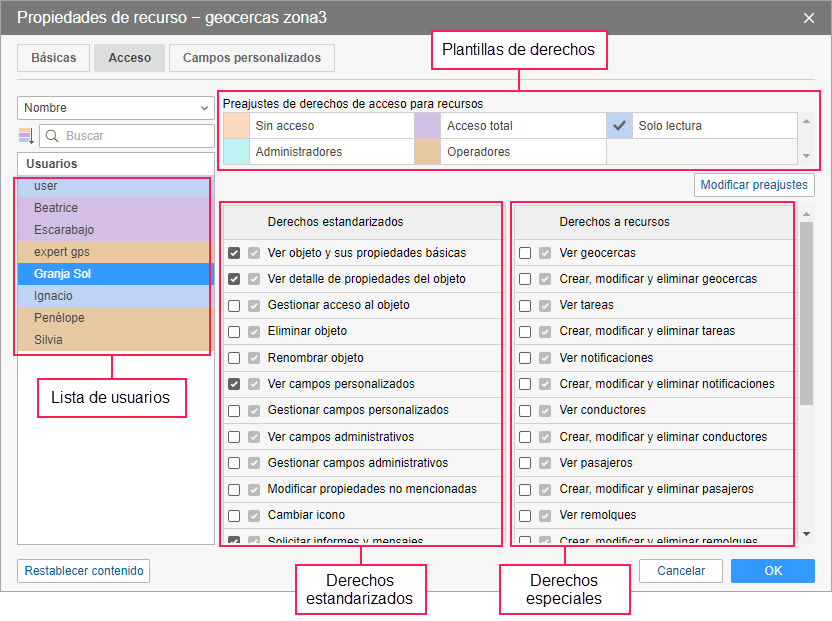Screen dimensions: 832x621
Task: Enable Ver notificaciones right
Action: pyautogui.click(x=525, y=358)
